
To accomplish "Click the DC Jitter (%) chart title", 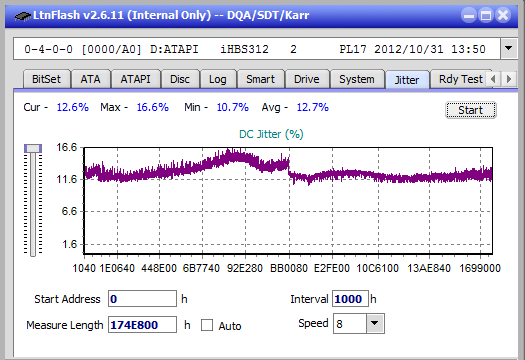I will 271,134.
